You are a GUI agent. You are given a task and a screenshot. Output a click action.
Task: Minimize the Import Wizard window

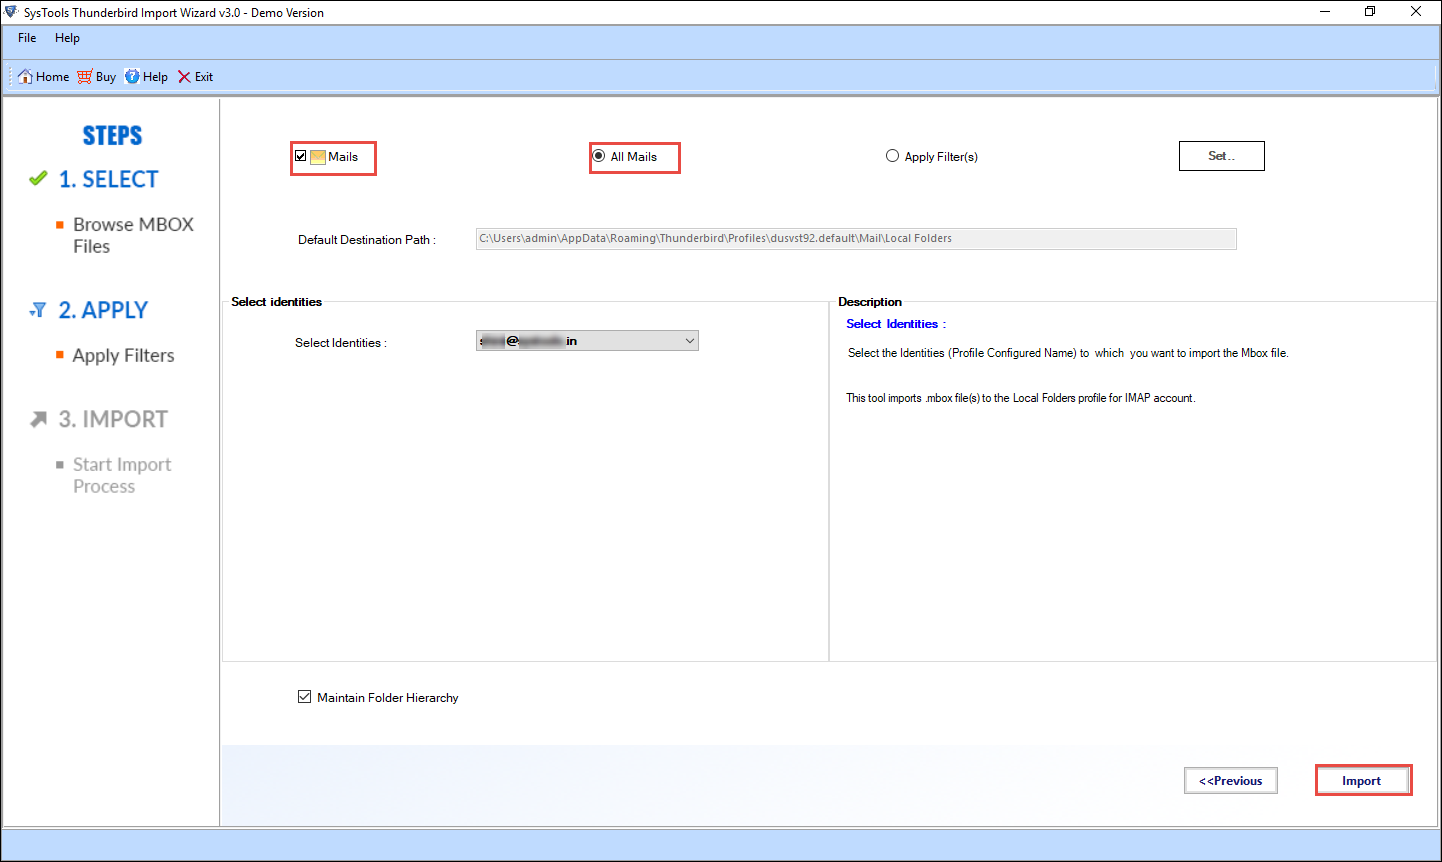[1325, 12]
